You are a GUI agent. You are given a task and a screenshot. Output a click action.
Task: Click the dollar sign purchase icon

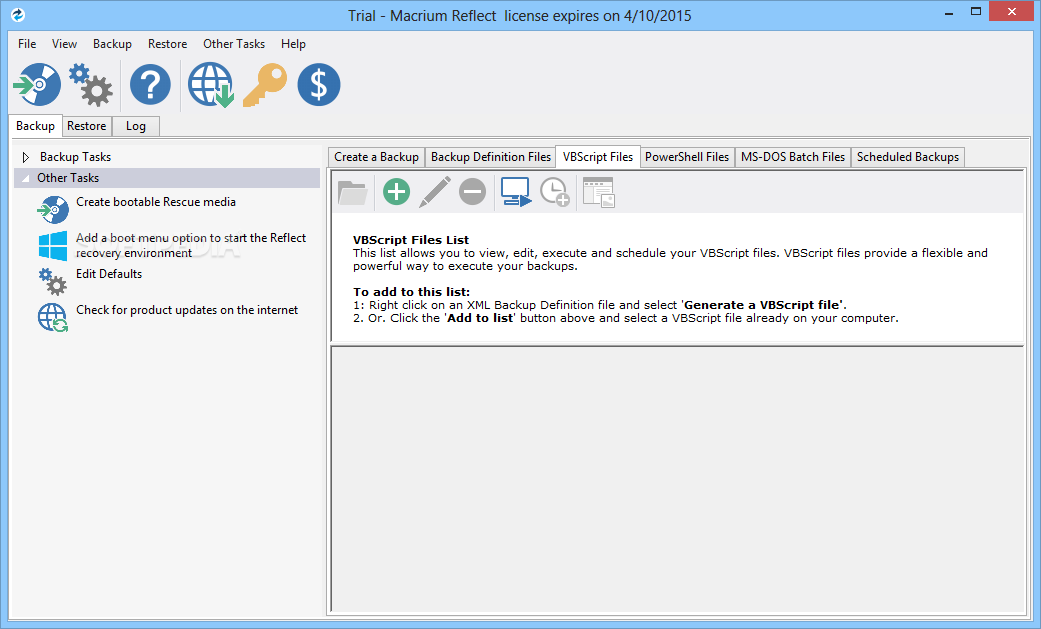(x=319, y=84)
